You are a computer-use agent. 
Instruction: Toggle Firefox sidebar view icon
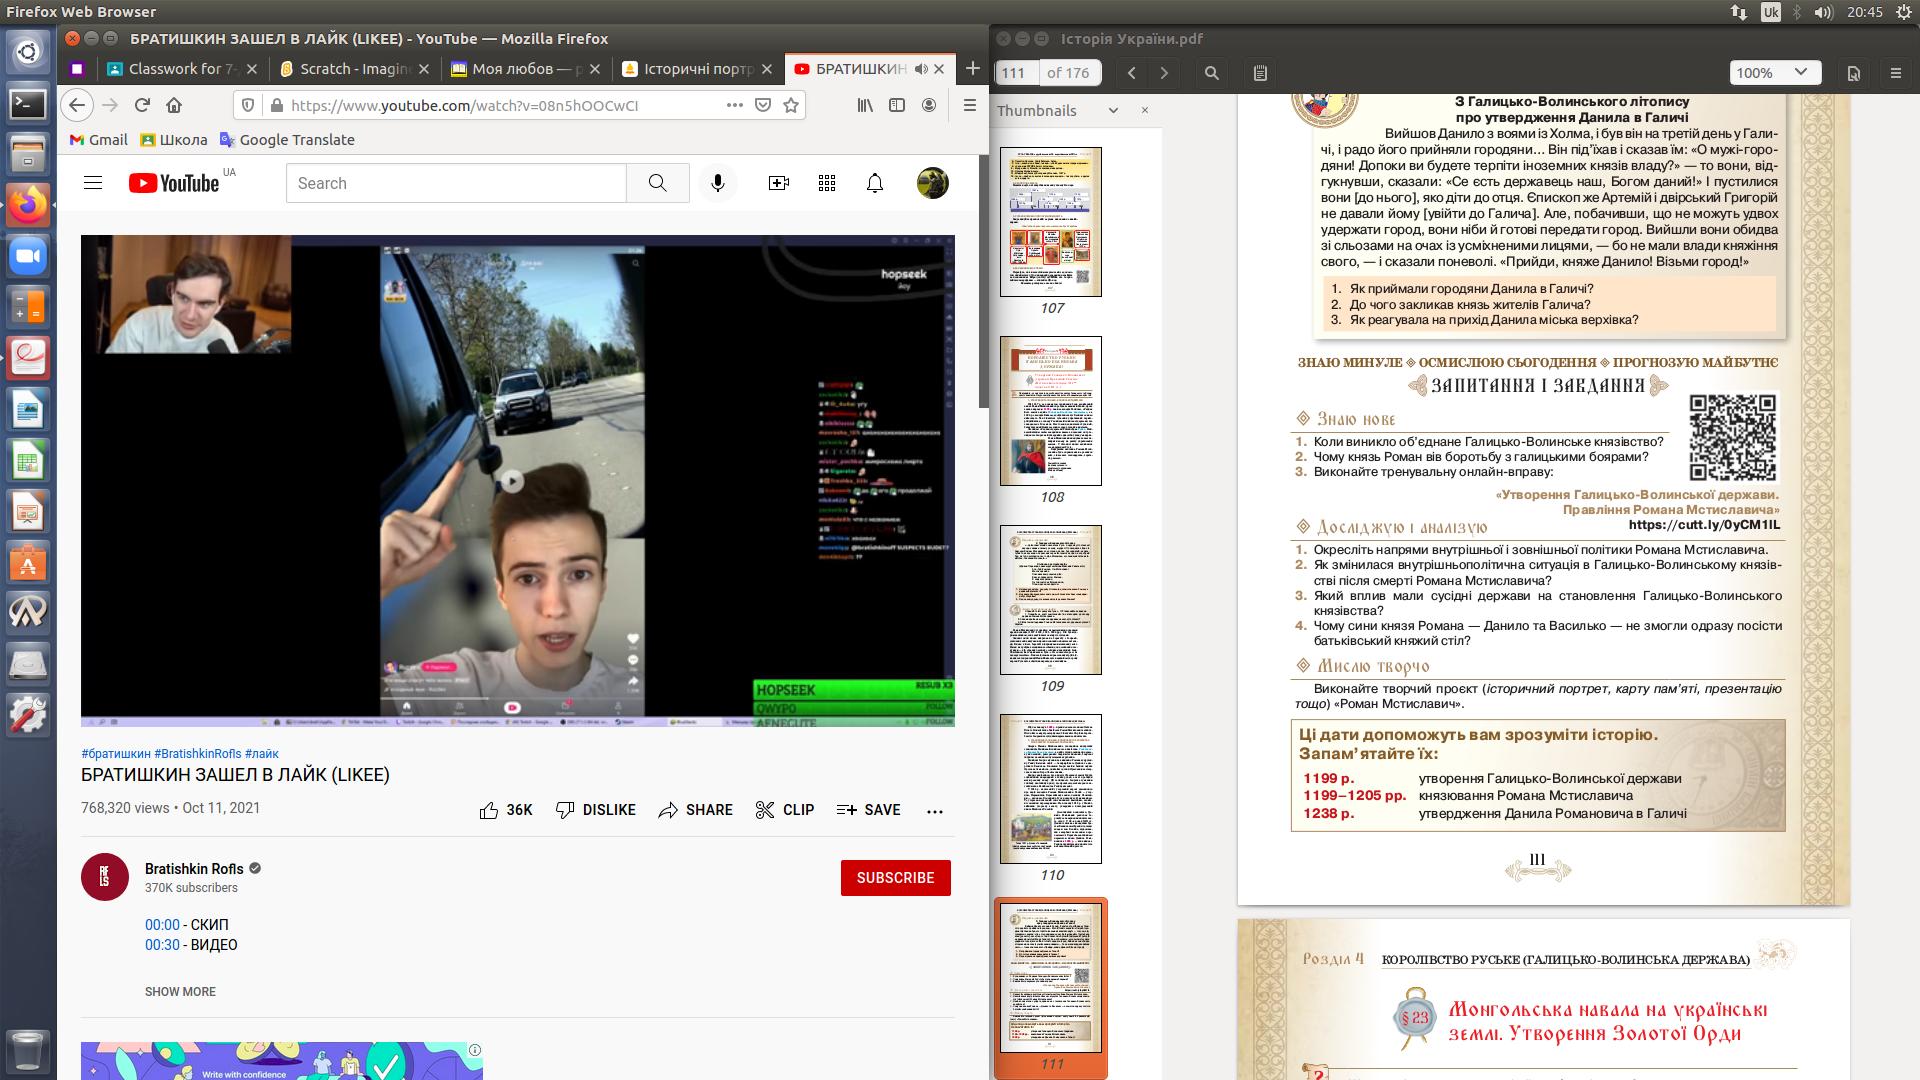[x=897, y=105]
